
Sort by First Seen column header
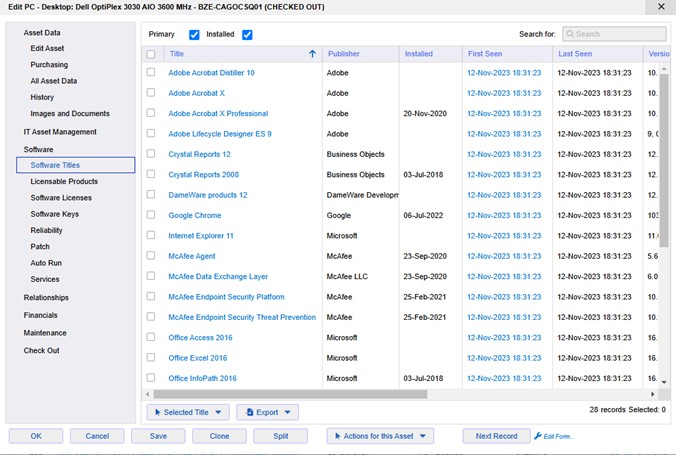click(485, 54)
